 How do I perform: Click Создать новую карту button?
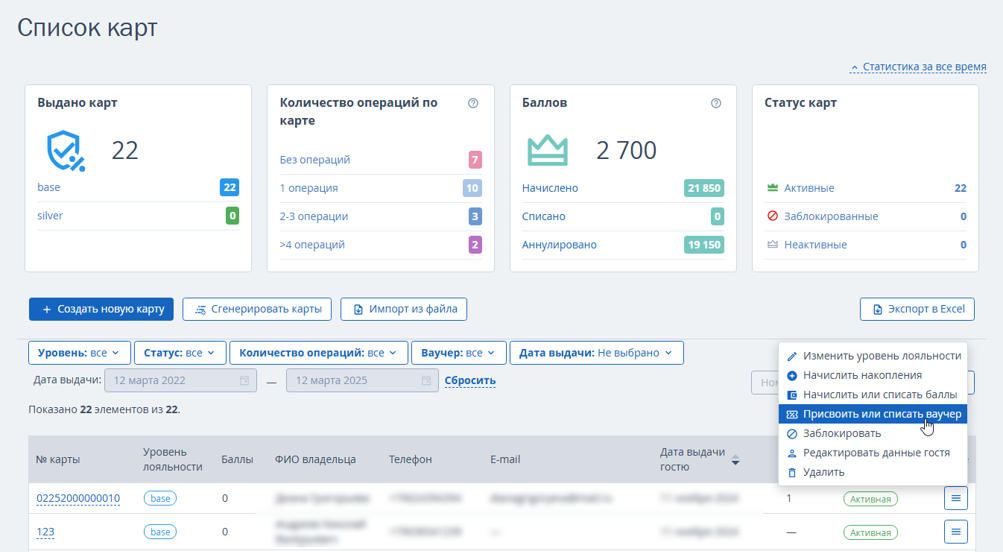pyautogui.click(x=101, y=309)
